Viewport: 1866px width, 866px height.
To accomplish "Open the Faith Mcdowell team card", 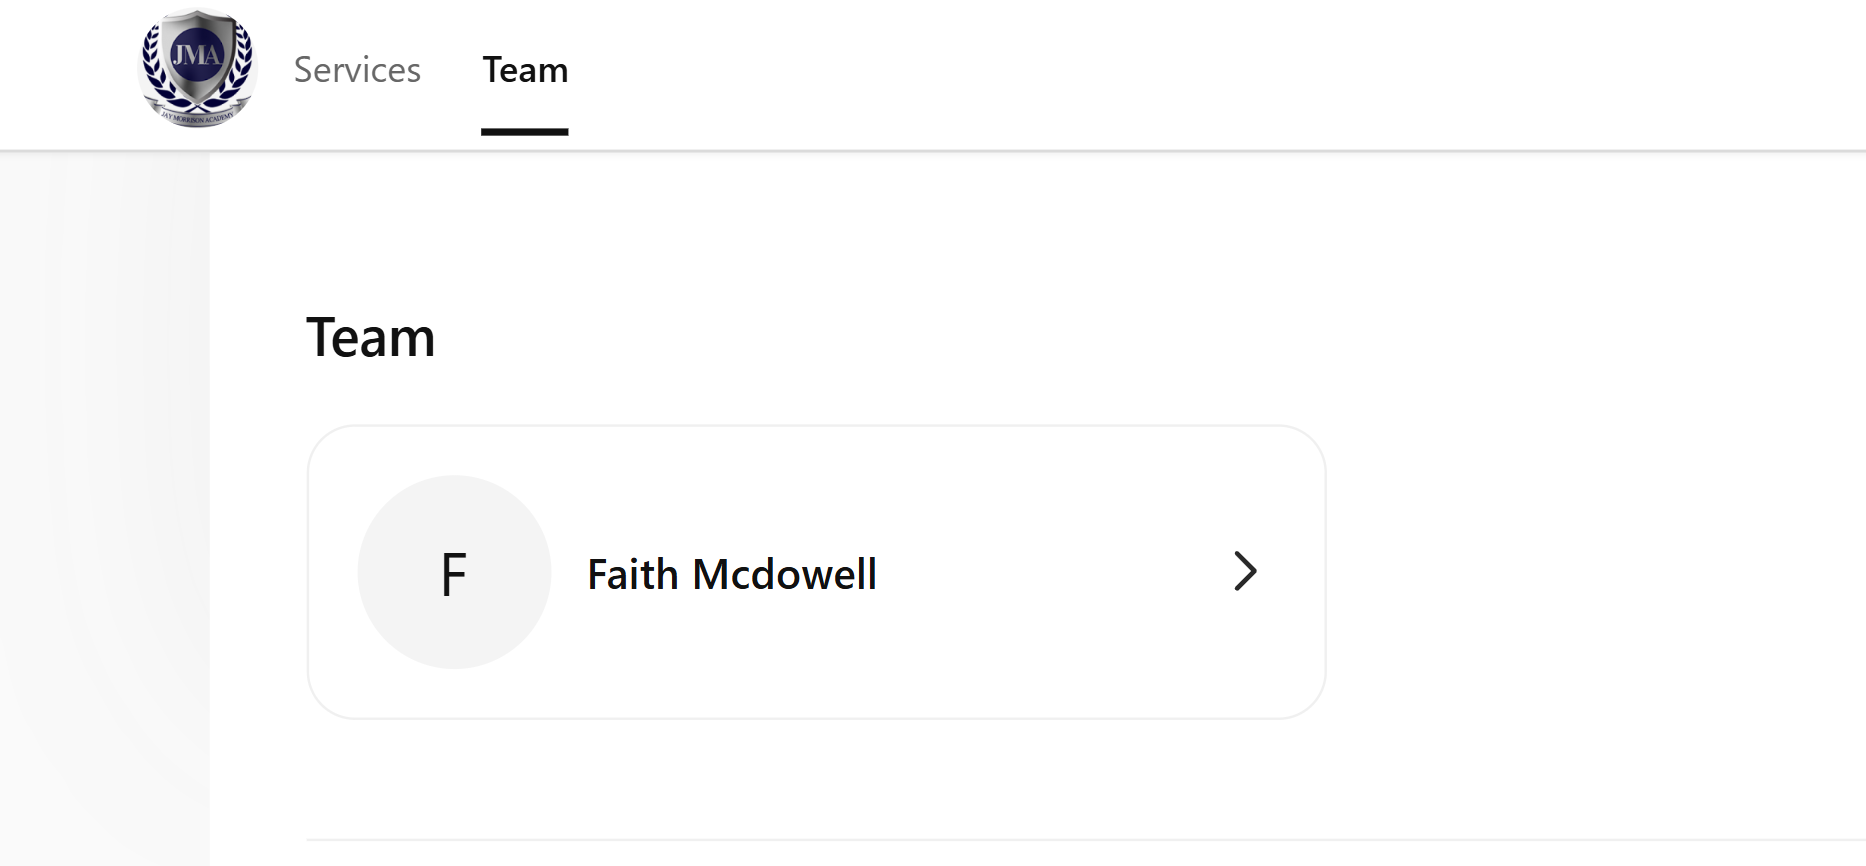I will (817, 572).
